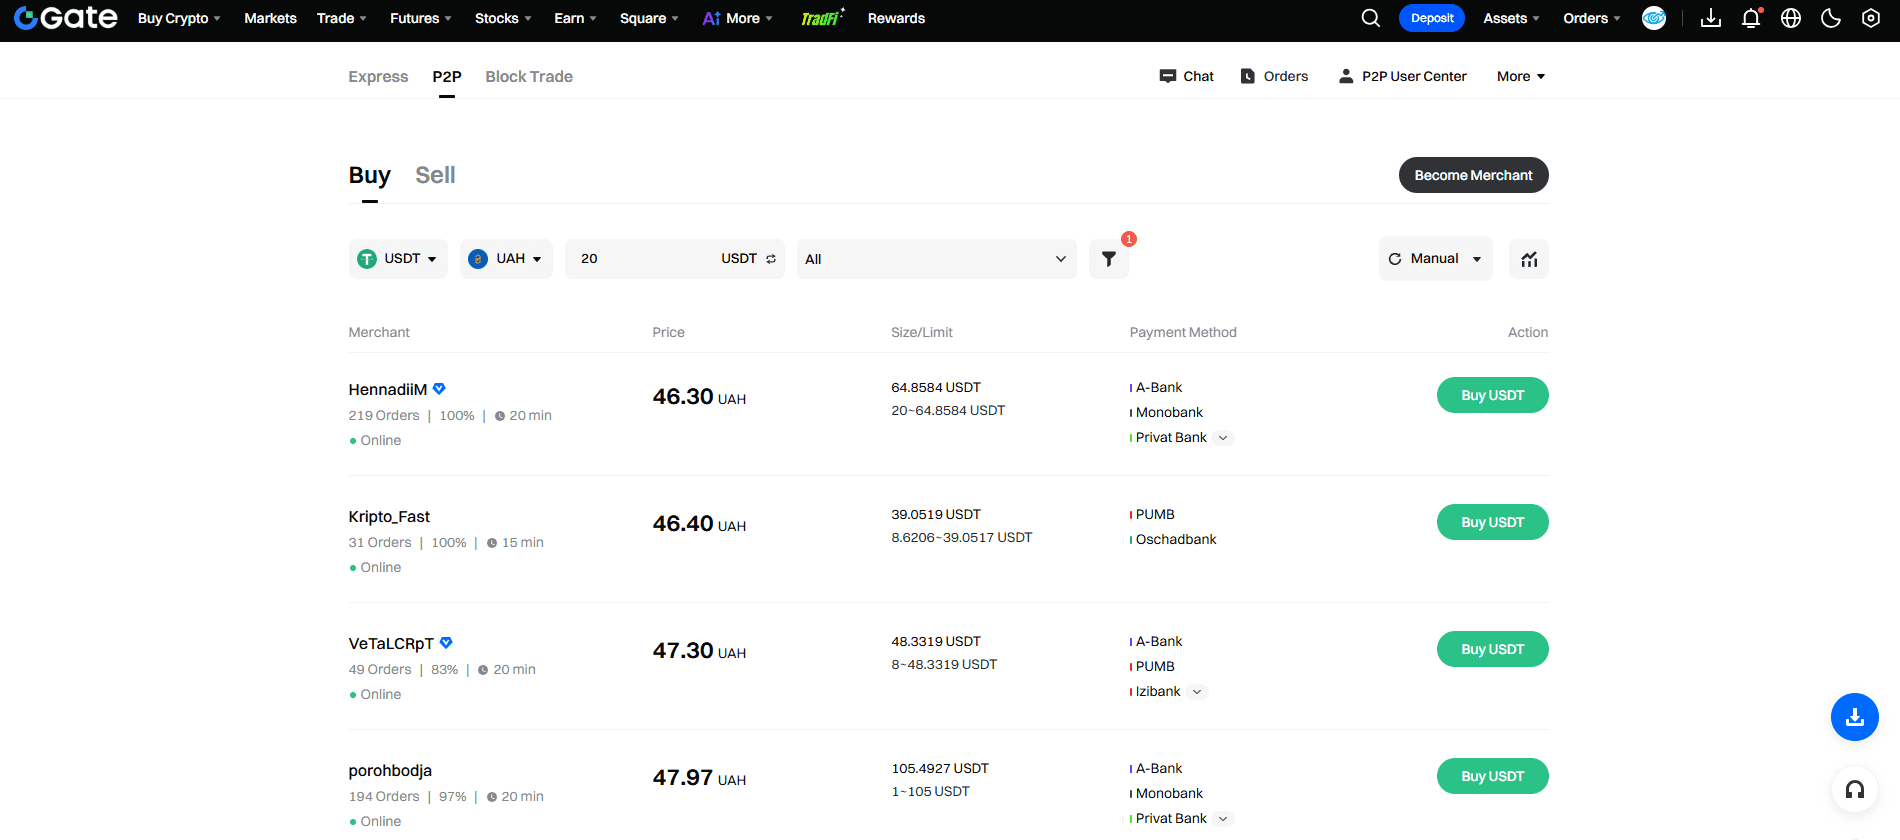Expand porohbodja's payment methods list
This screenshot has width=1900, height=840.
[1223, 819]
